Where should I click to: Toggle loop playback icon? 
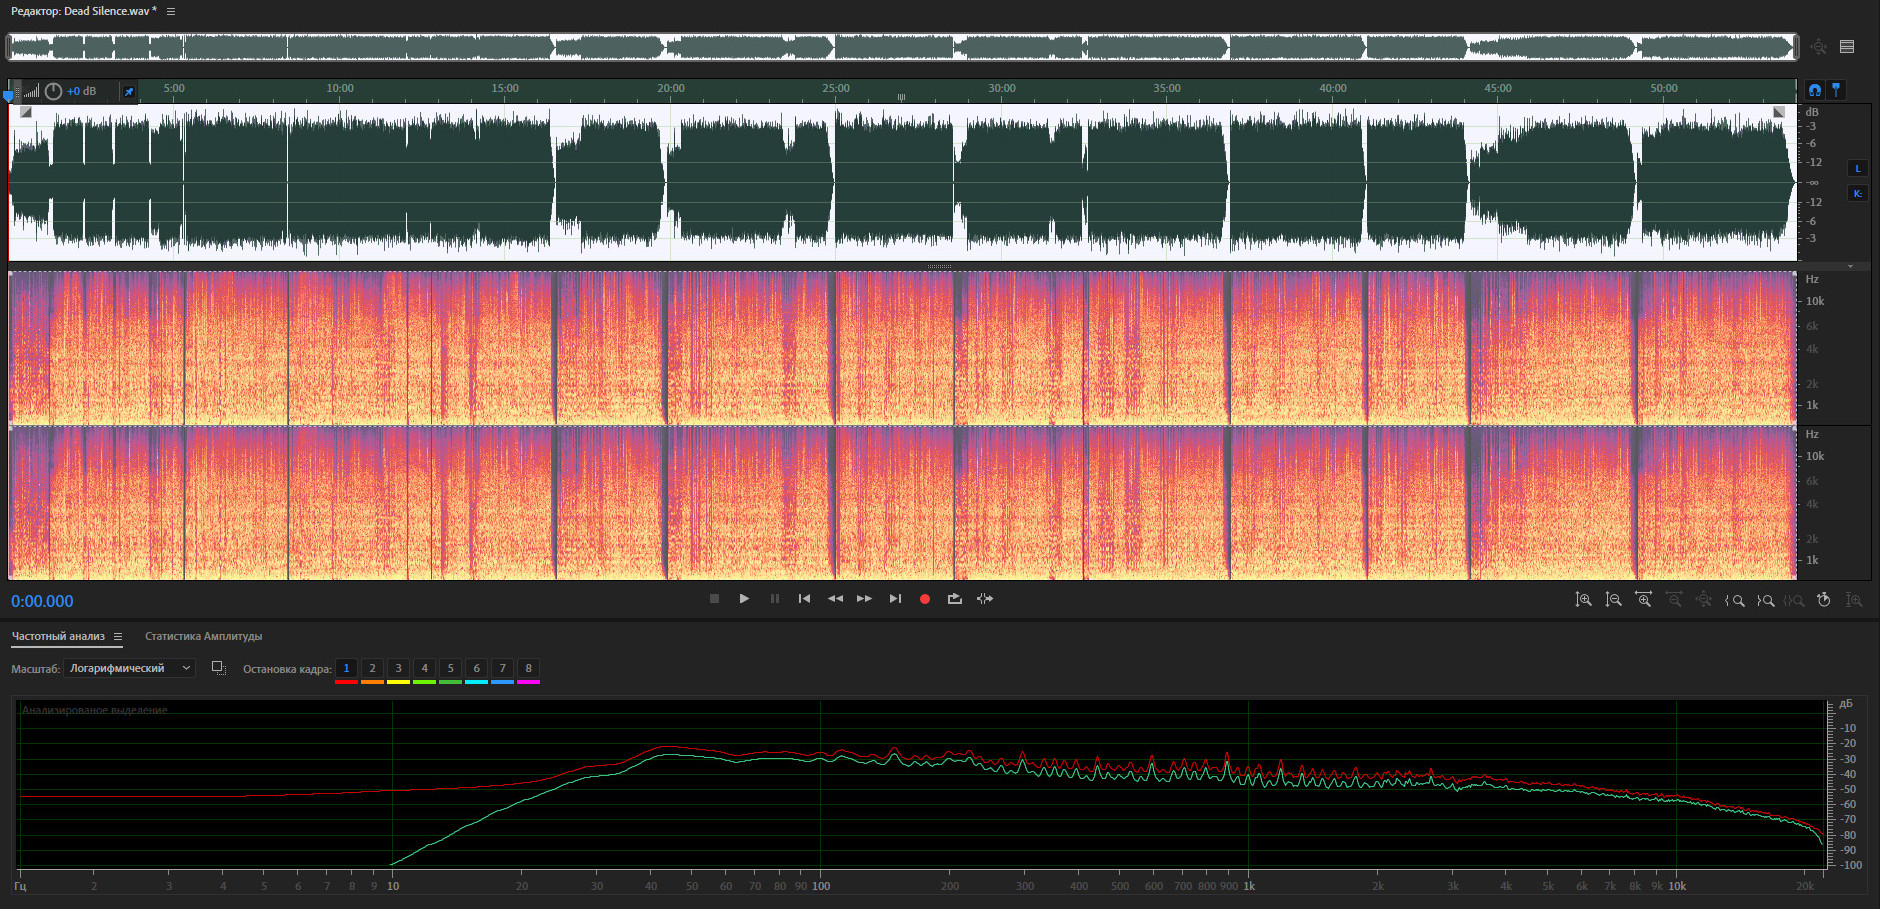[955, 599]
